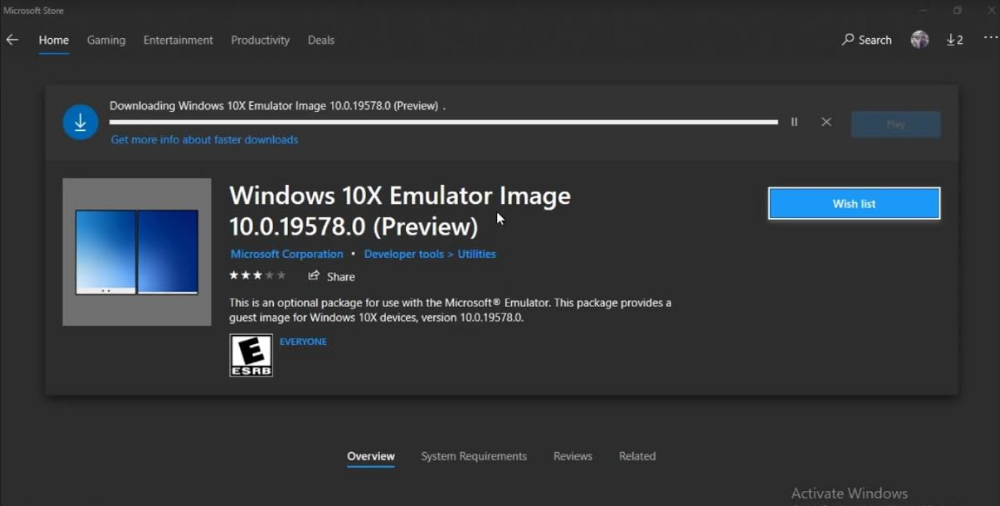Click the disabled Play button
Image resolution: width=1000 pixels, height=506 pixels.
895,124
